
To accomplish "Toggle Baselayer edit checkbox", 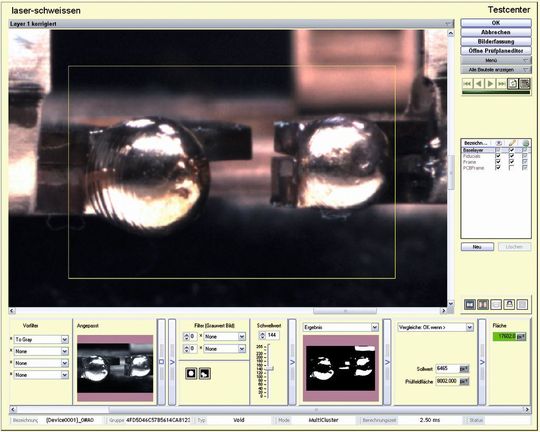I will pyautogui.click(x=511, y=150).
